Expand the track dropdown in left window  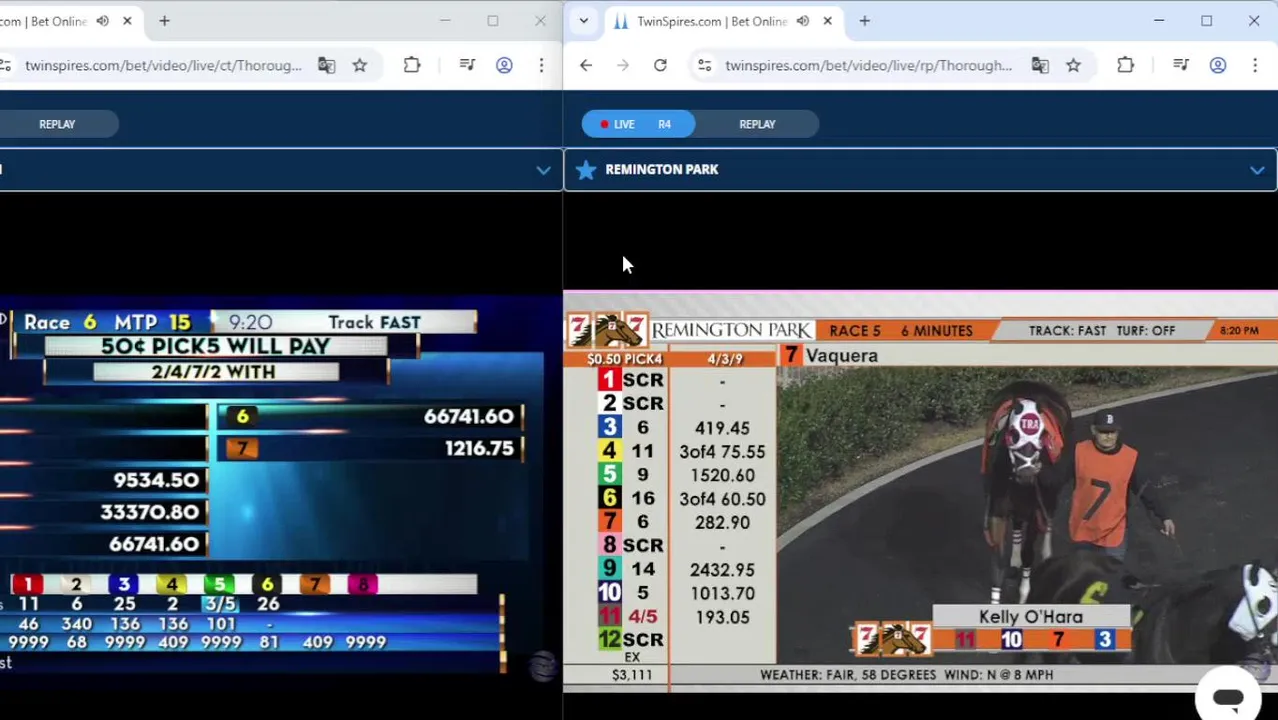click(x=543, y=170)
